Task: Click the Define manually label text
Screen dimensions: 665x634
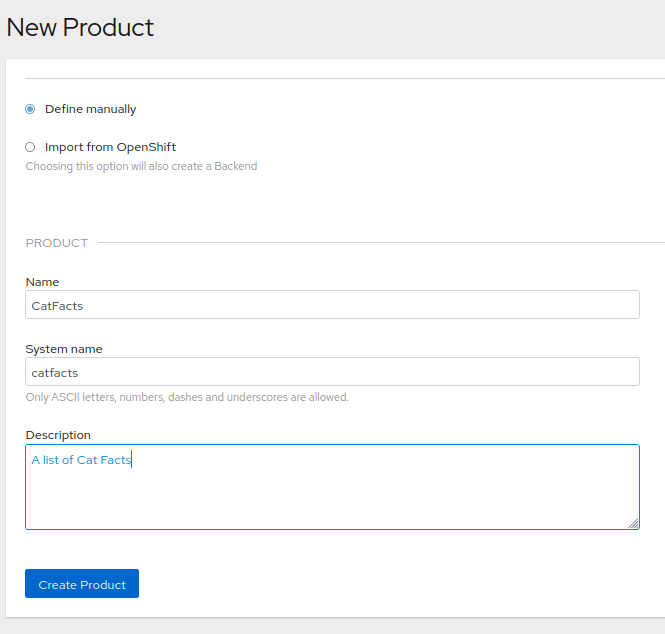Action: [x=90, y=109]
